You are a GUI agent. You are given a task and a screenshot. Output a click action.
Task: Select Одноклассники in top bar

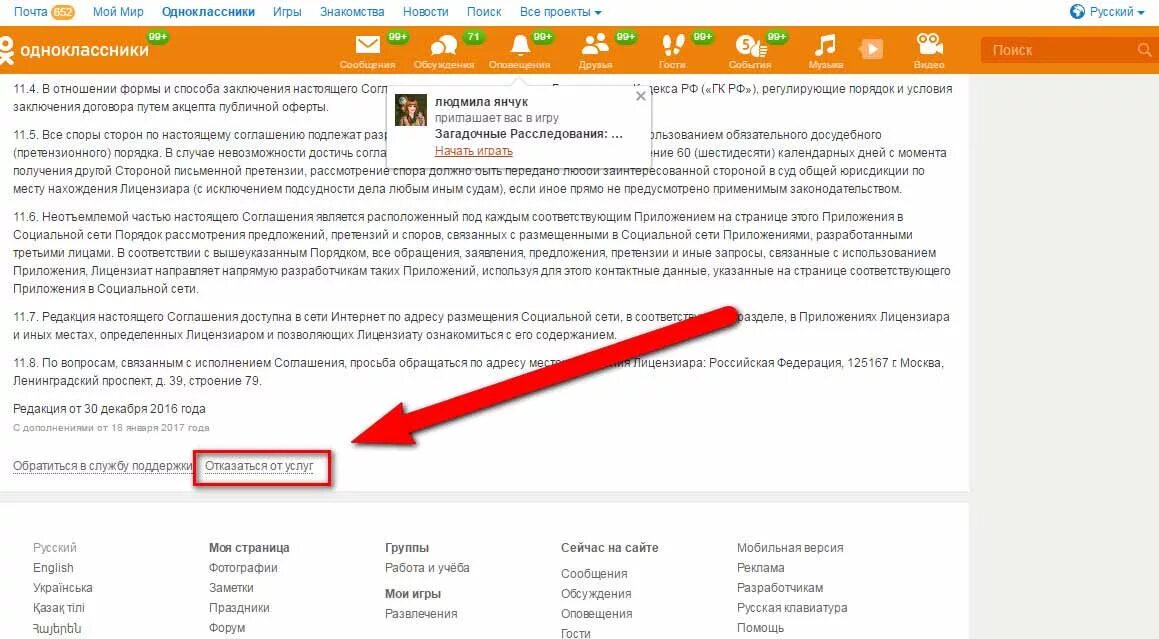[x=208, y=12]
